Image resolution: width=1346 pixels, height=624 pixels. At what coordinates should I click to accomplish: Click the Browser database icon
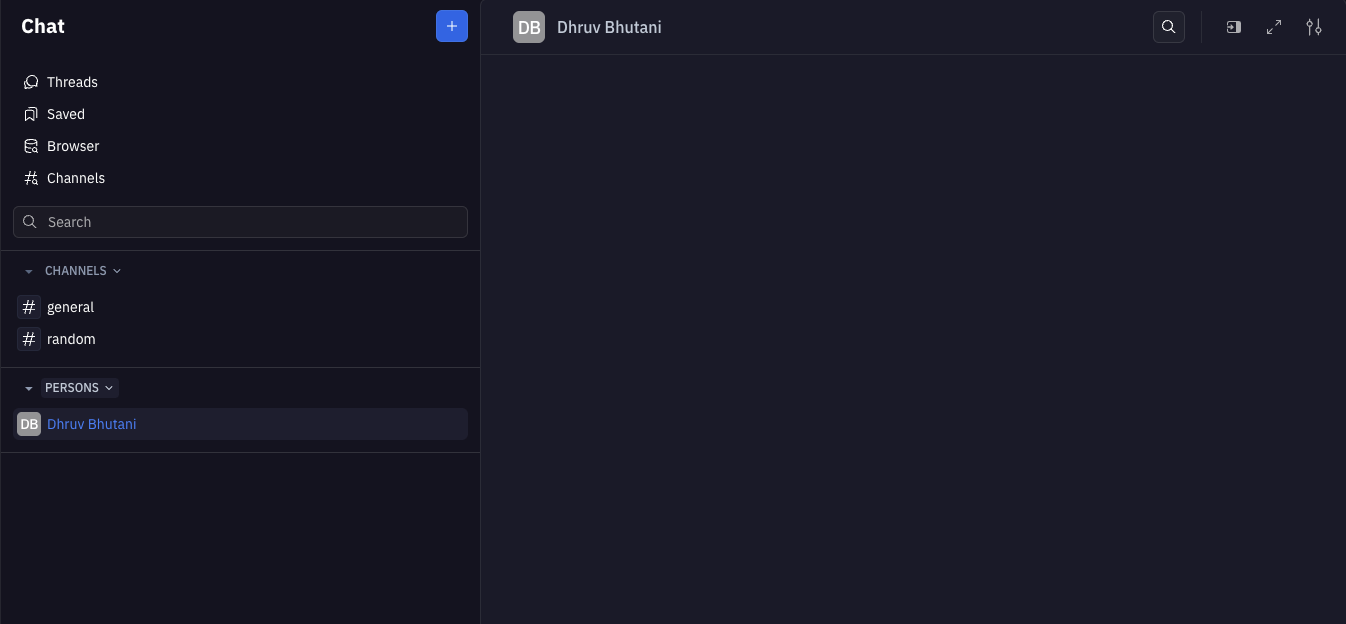click(x=31, y=146)
